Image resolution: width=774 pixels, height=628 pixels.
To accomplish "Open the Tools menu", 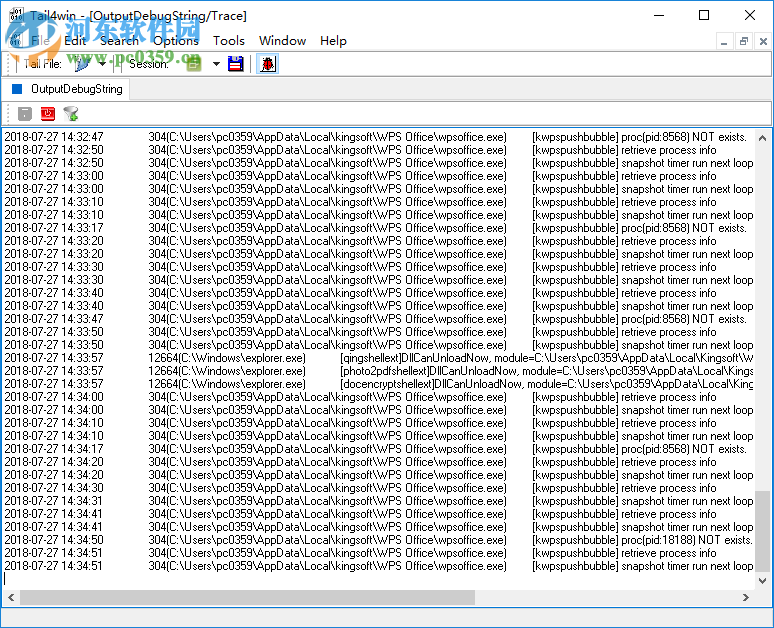I will [229, 40].
